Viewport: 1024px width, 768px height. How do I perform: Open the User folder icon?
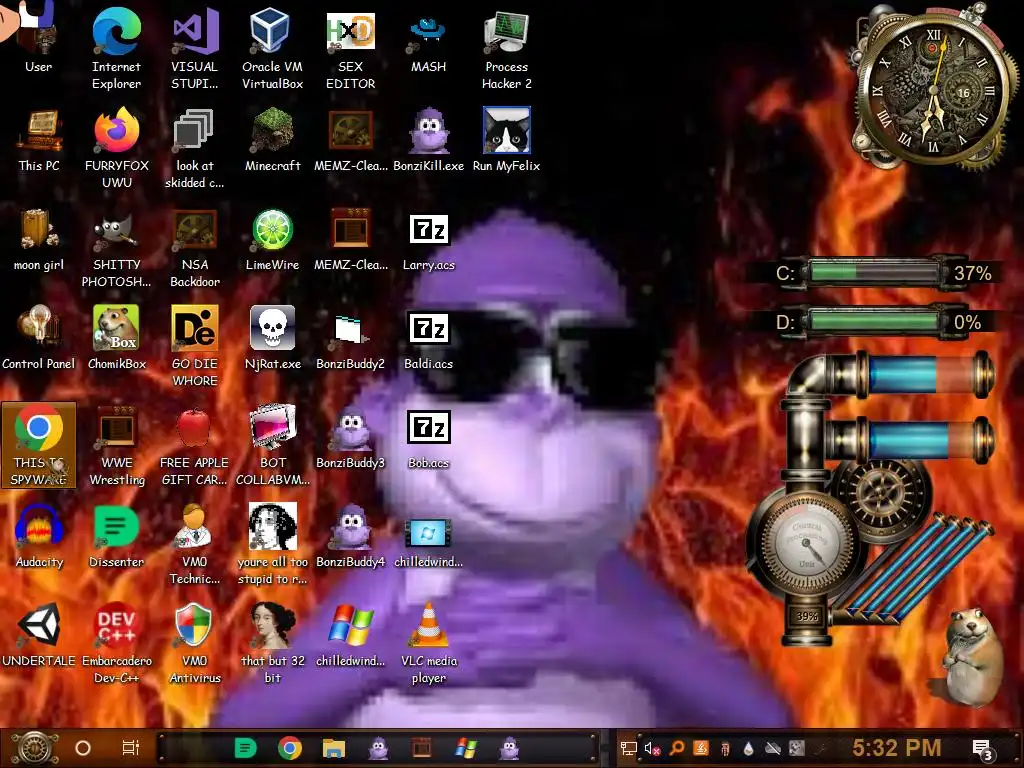39,40
